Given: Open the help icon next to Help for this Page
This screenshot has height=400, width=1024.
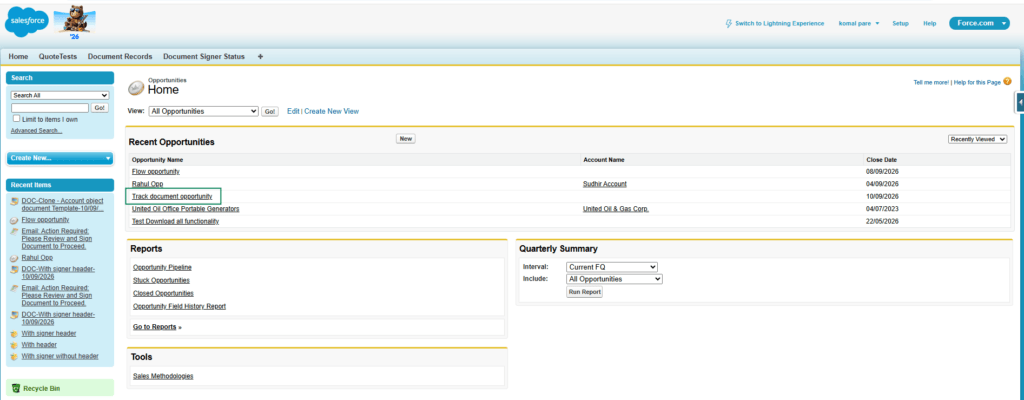Looking at the screenshot, I should 1007,82.
